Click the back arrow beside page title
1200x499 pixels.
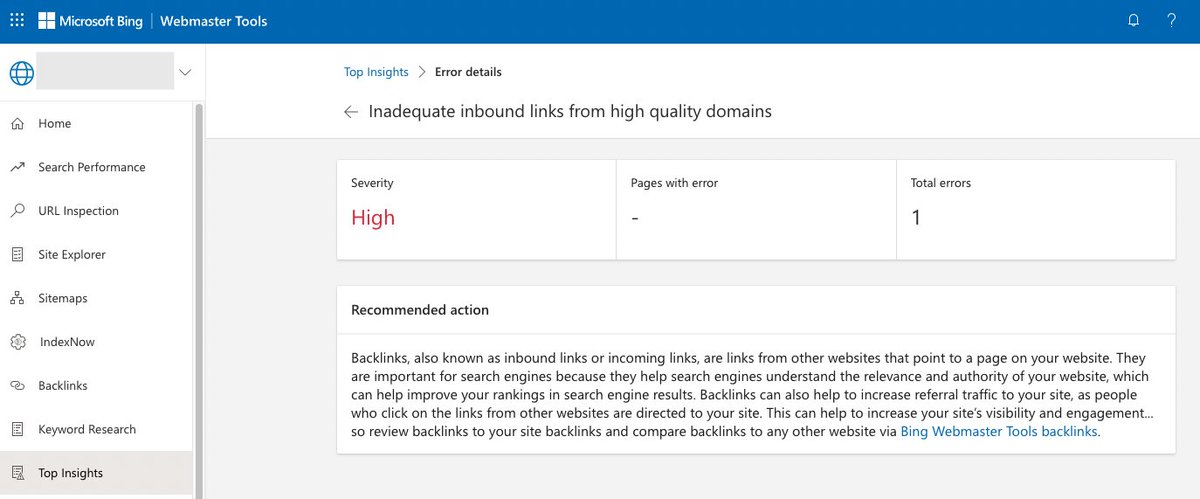(x=351, y=112)
